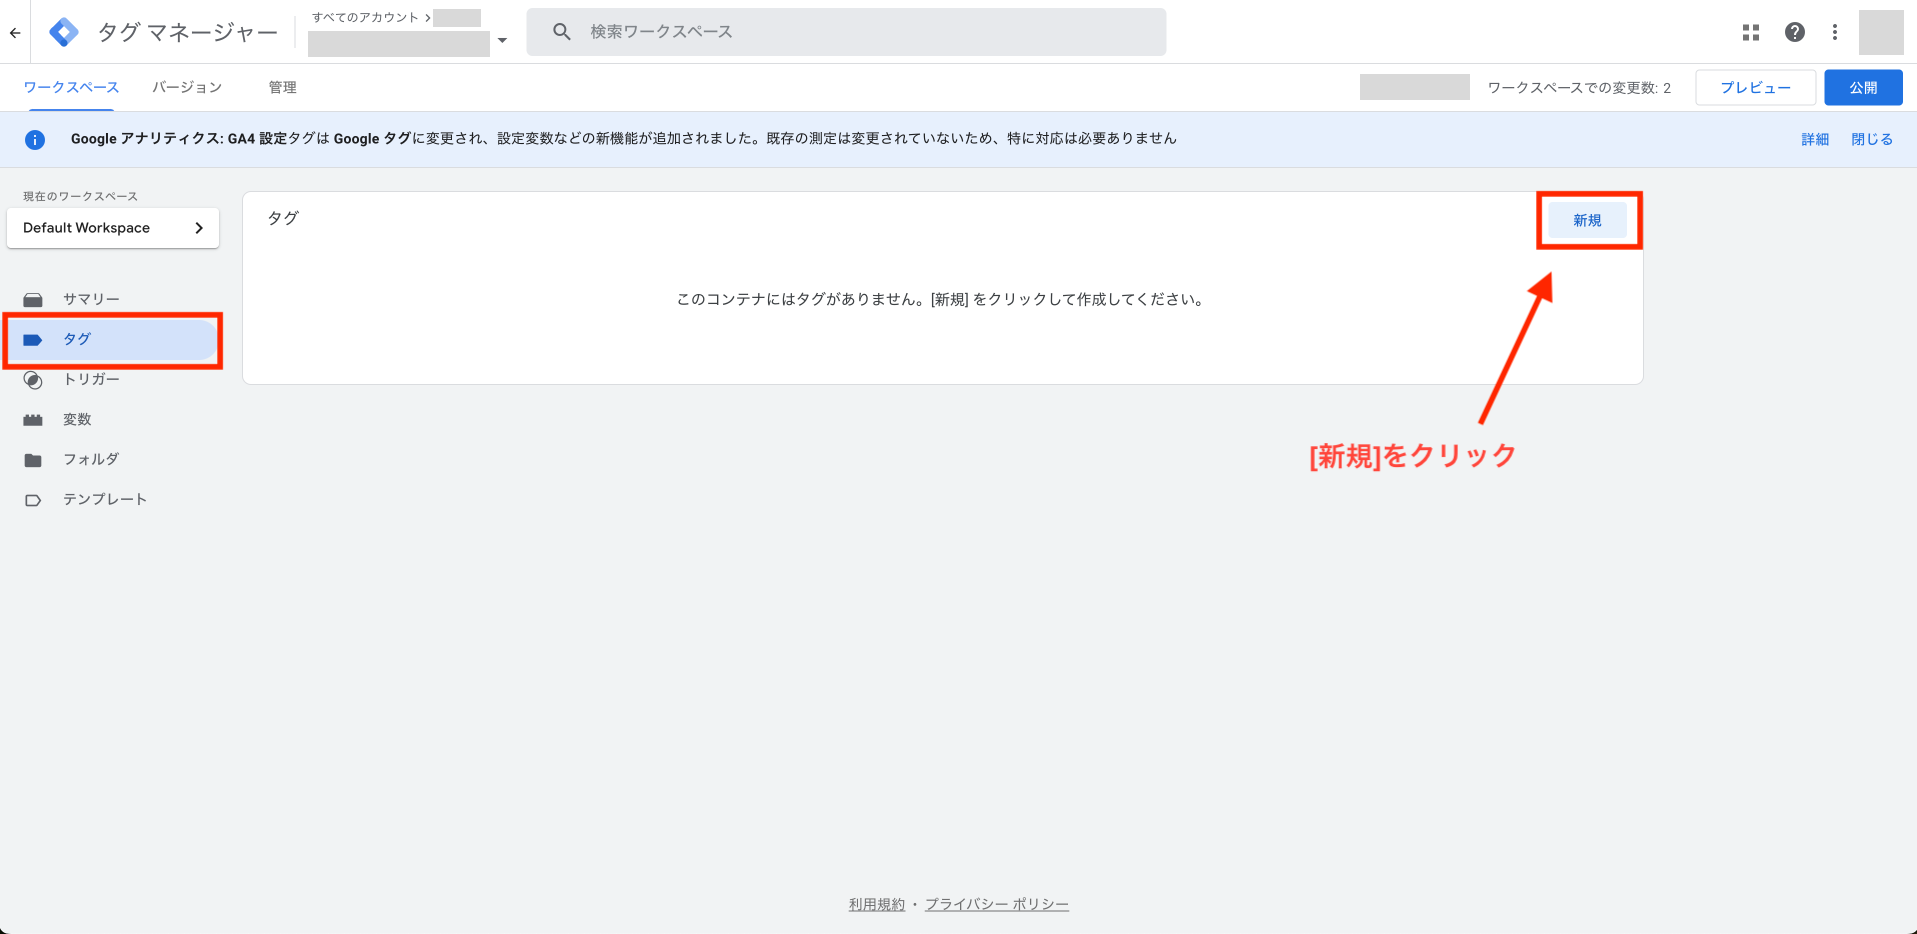This screenshot has height=934, width=1917.
Task: Click the トリガー icon in sidebar
Action: [x=33, y=380]
